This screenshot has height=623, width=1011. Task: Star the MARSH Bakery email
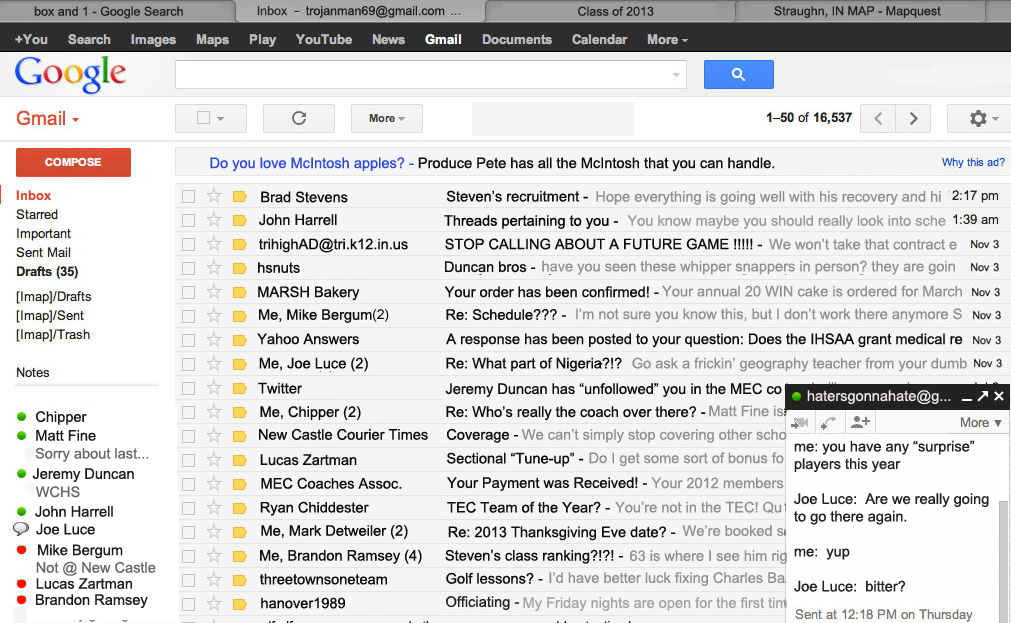(214, 292)
